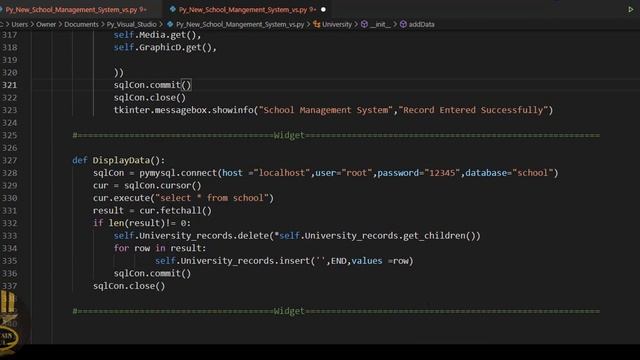The image size is (640, 360).
Task: Click the cube icon beside __init__ breadcrumb
Action: pos(364,24)
